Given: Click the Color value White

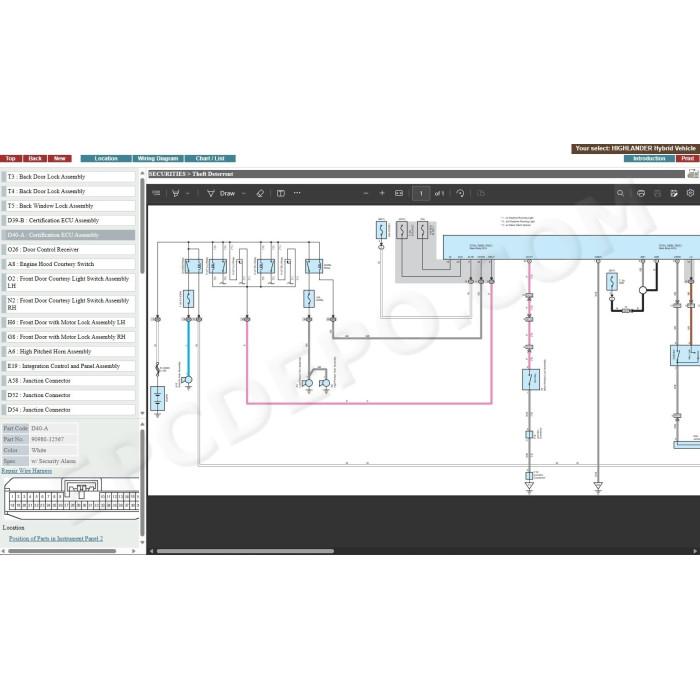Looking at the screenshot, I should tap(39, 450).
